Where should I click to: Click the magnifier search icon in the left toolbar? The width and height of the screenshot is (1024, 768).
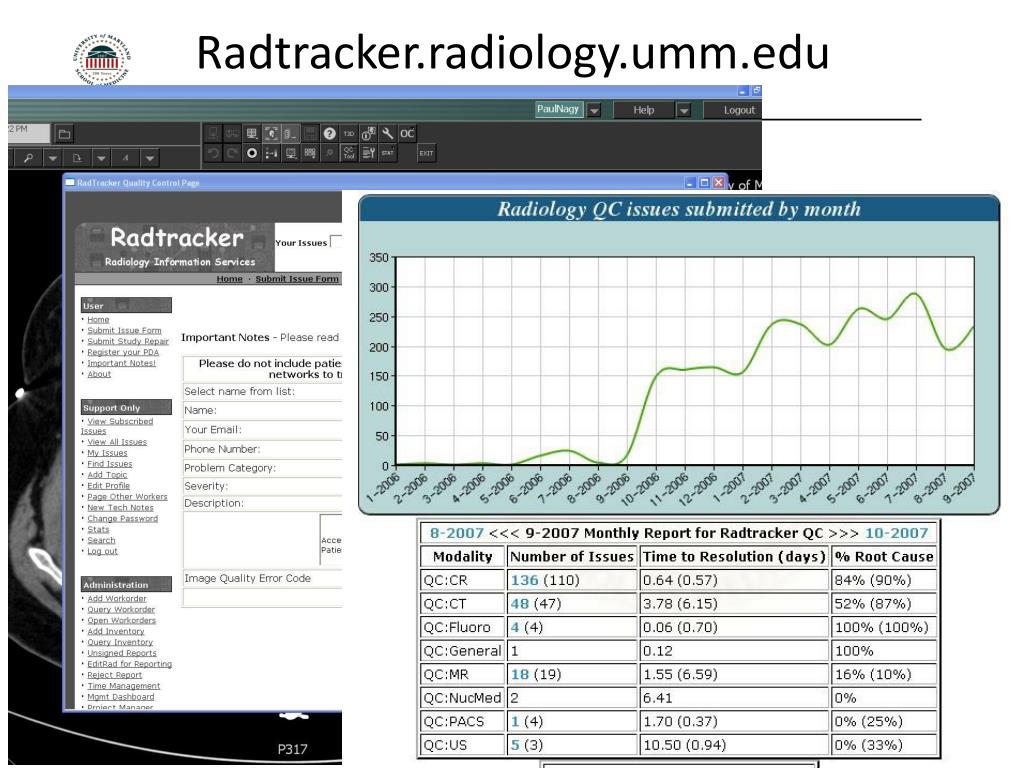coord(28,158)
